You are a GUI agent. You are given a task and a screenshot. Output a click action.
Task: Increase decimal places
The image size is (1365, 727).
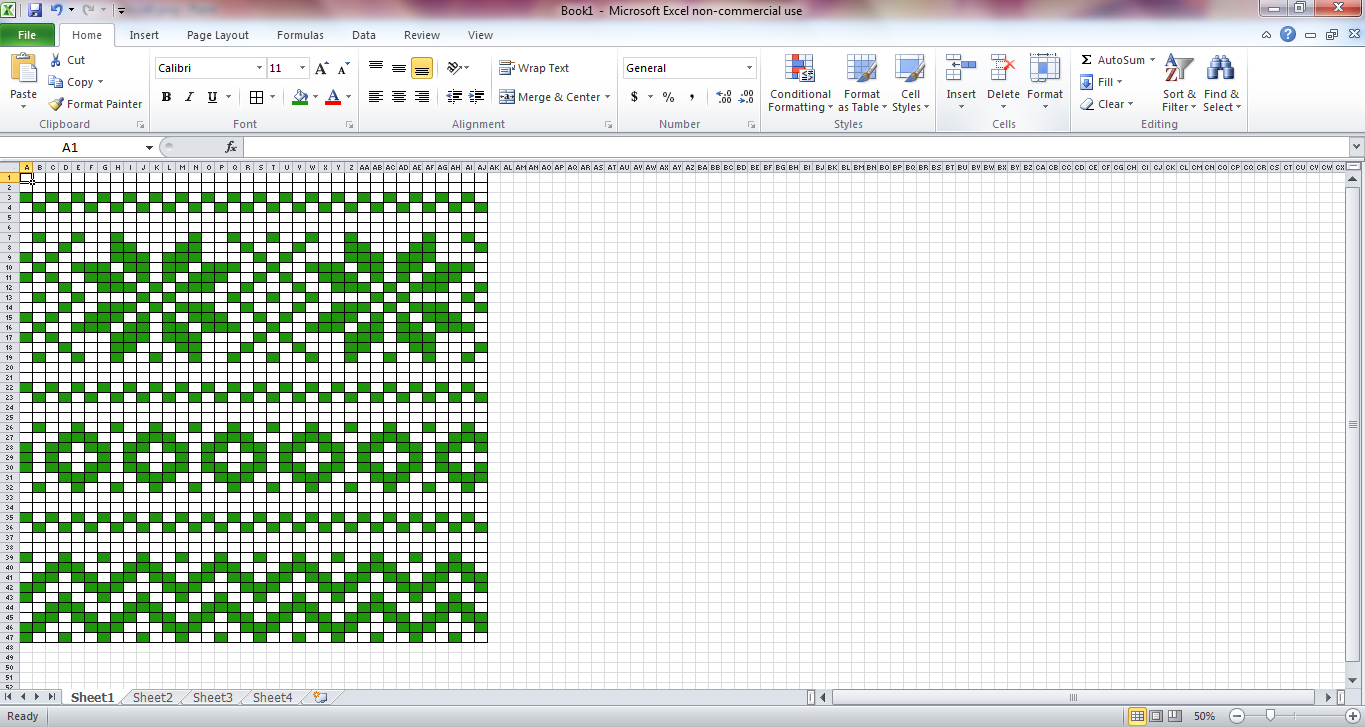click(x=722, y=97)
